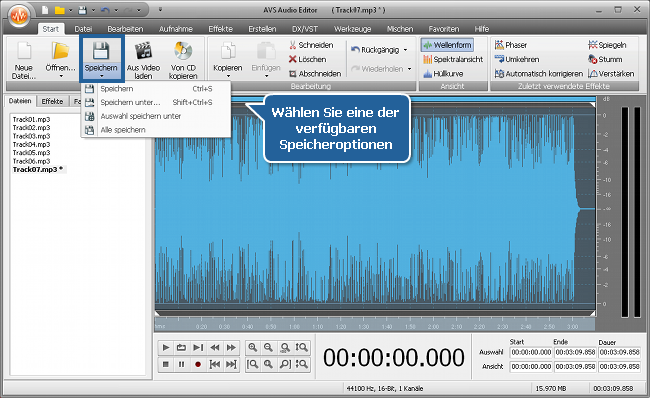Click Von CD kopieren disc icon
The image size is (650, 398).
coord(183,51)
